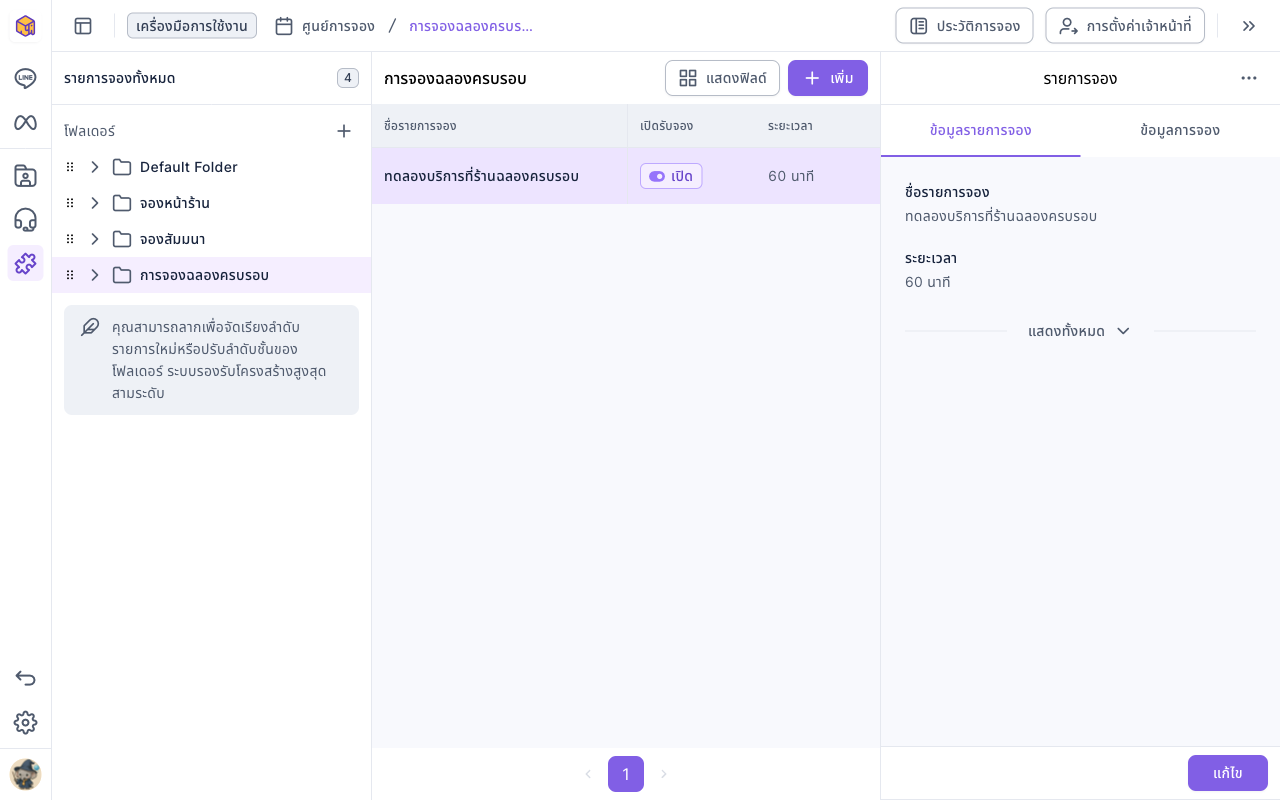This screenshot has height=800, width=1280.
Task: Expand details with แสดงทั้งหมด
Action: [x=1079, y=331]
